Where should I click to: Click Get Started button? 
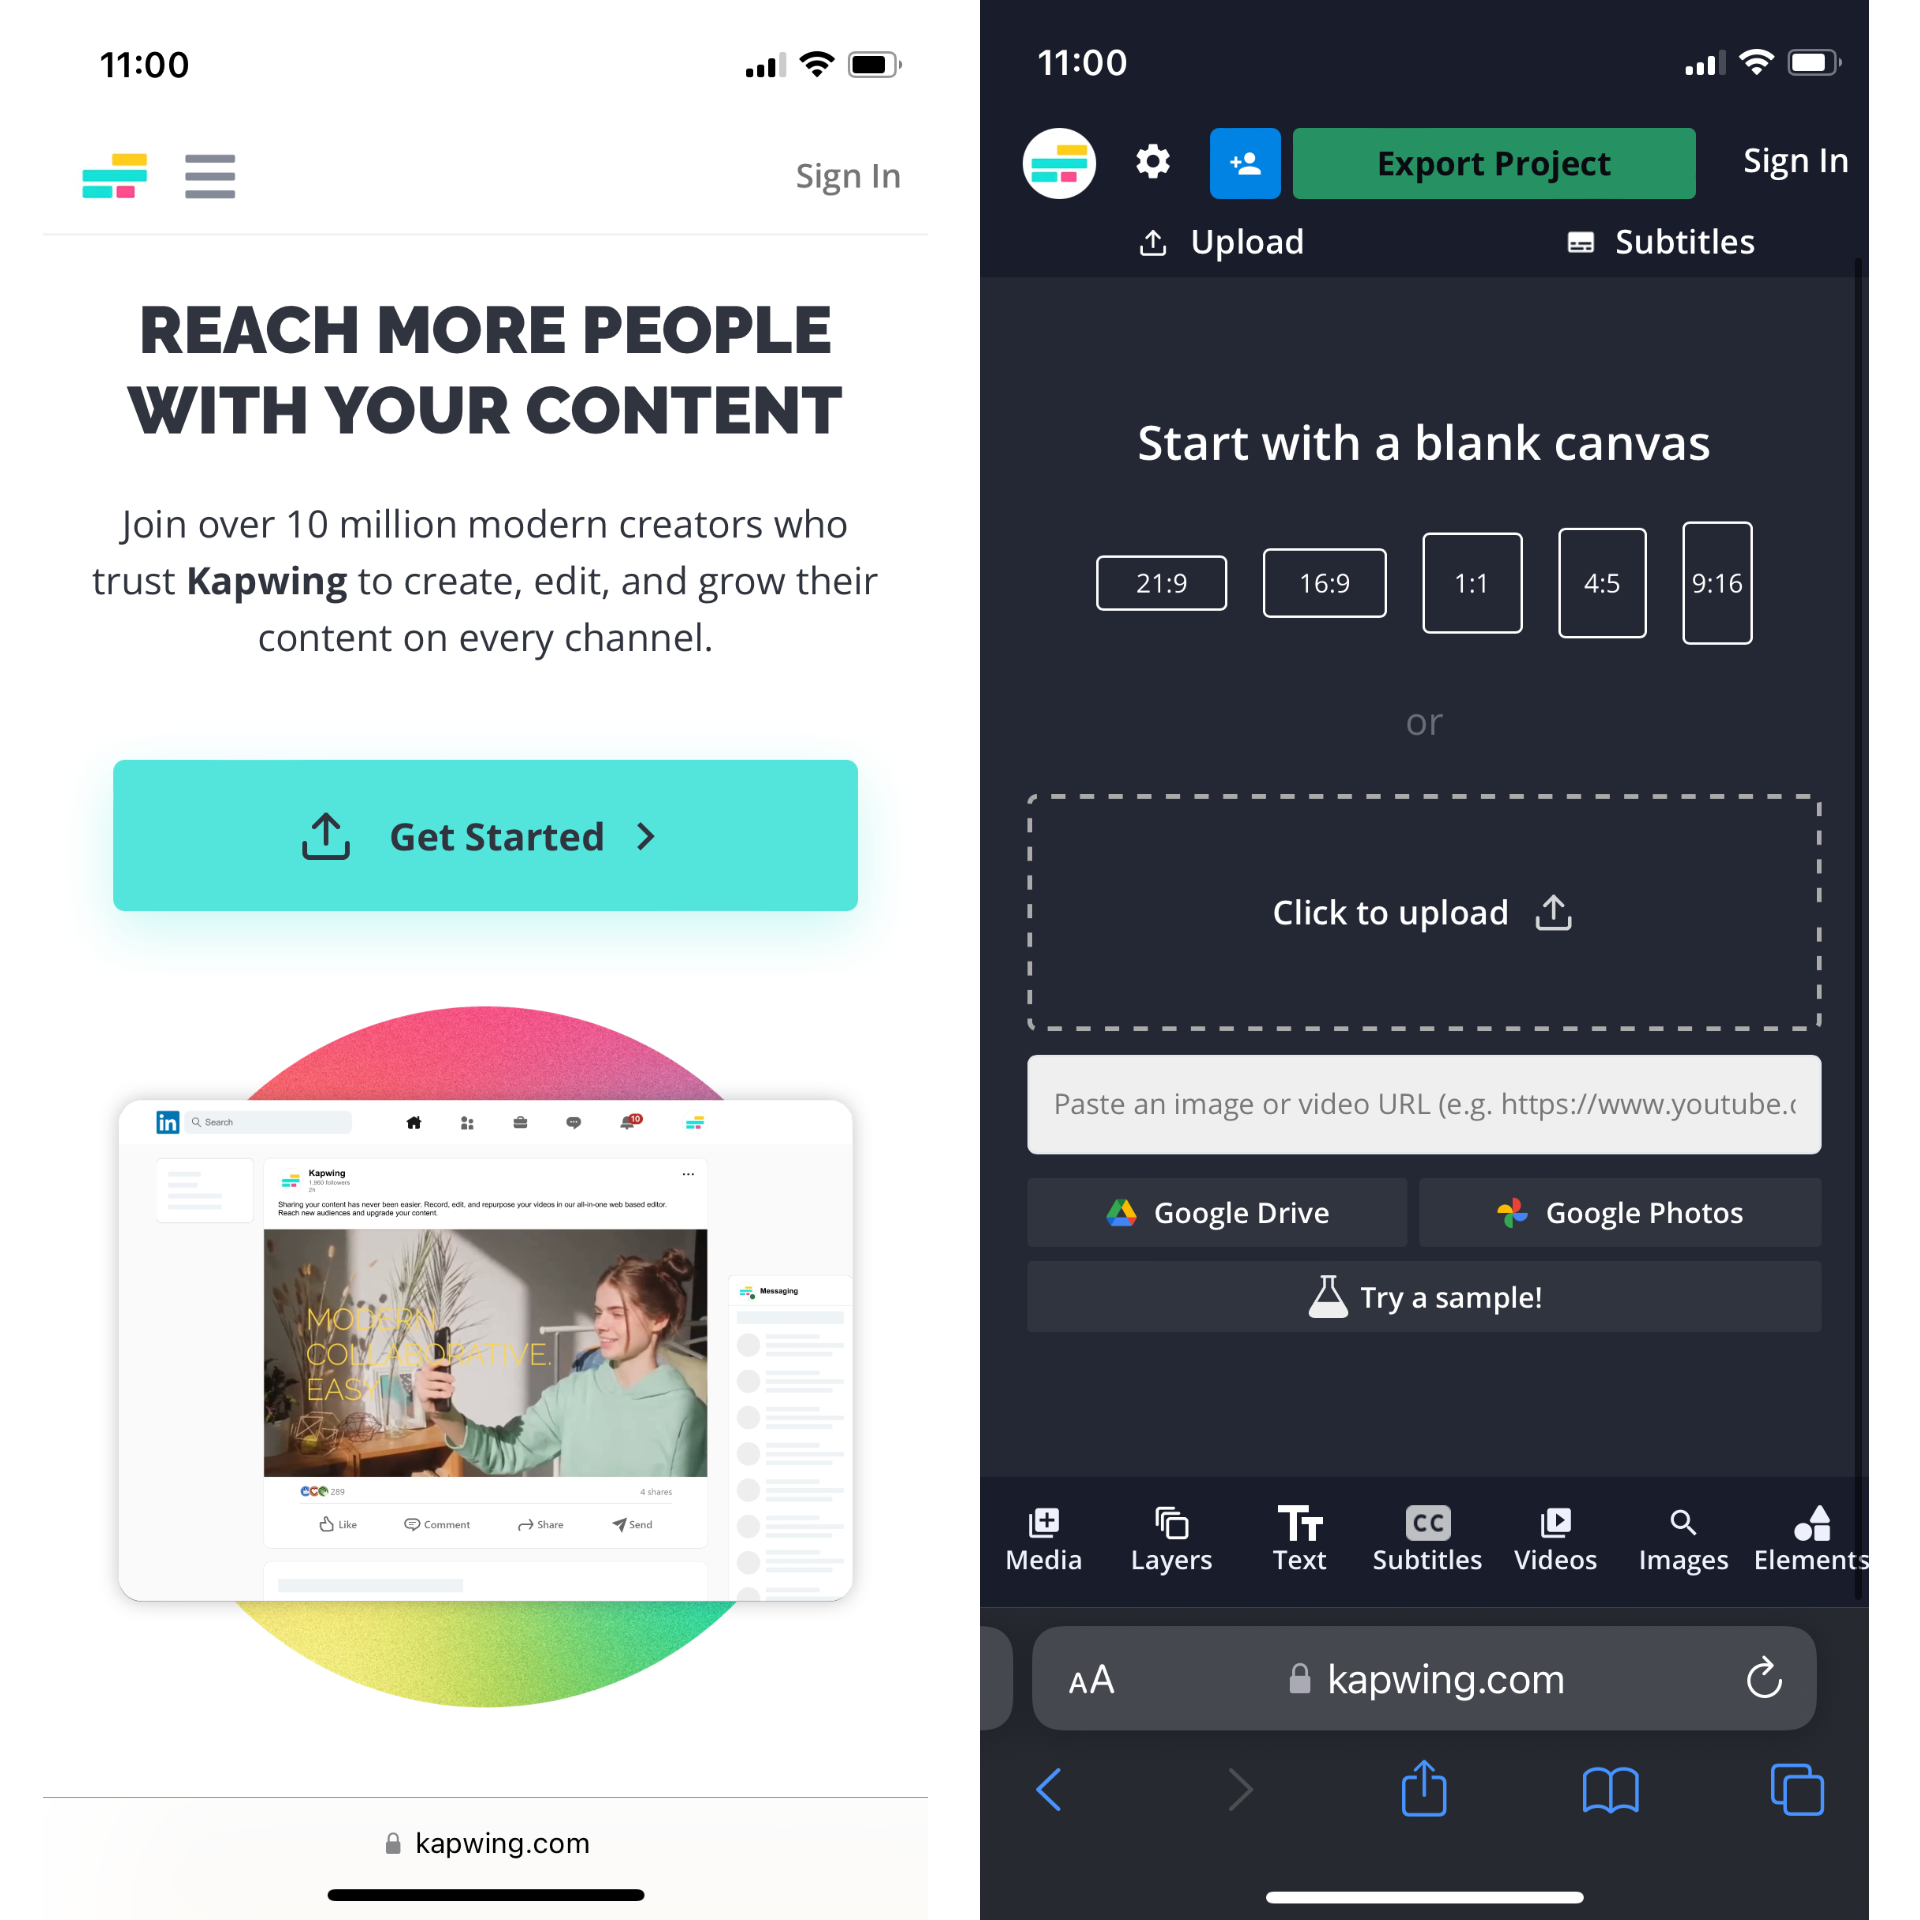(485, 835)
